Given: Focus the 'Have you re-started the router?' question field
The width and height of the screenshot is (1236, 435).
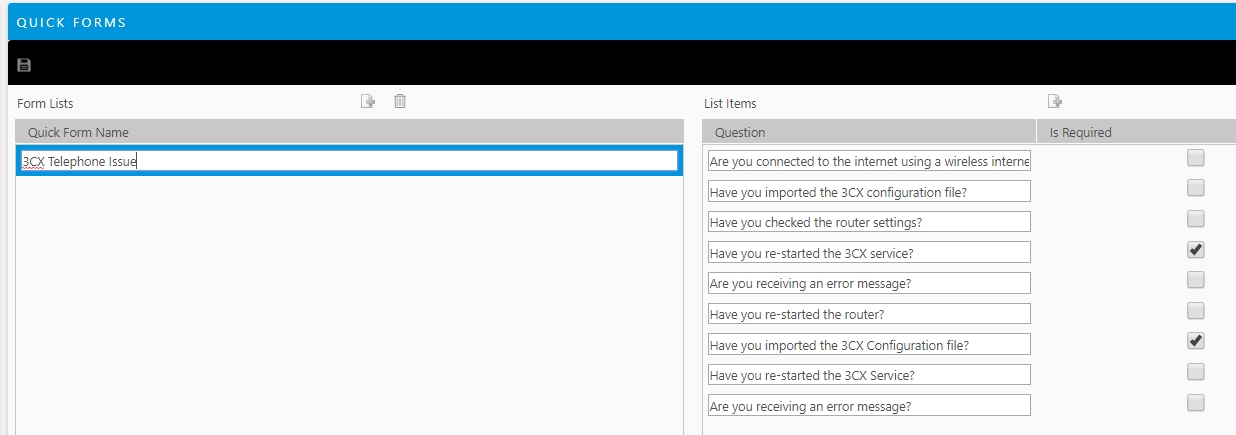Looking at the screenshot, I should click(868, 314).
